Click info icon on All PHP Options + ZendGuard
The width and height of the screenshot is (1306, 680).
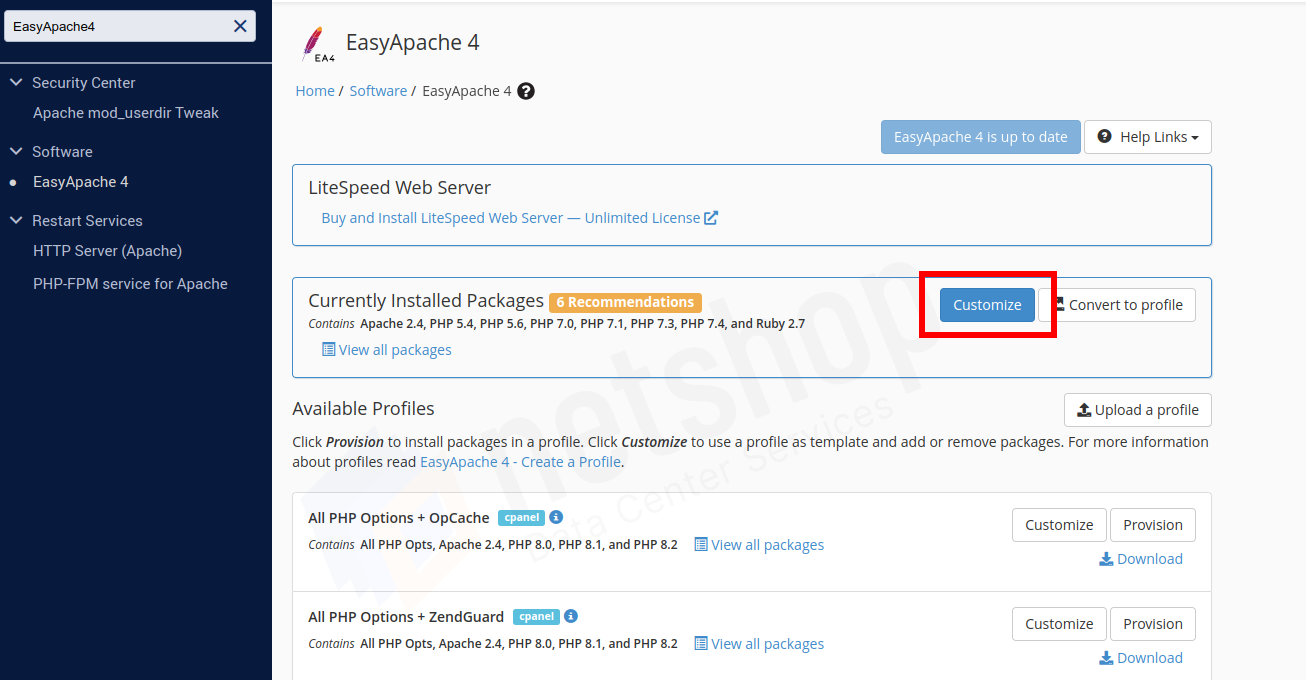(571, 616)
